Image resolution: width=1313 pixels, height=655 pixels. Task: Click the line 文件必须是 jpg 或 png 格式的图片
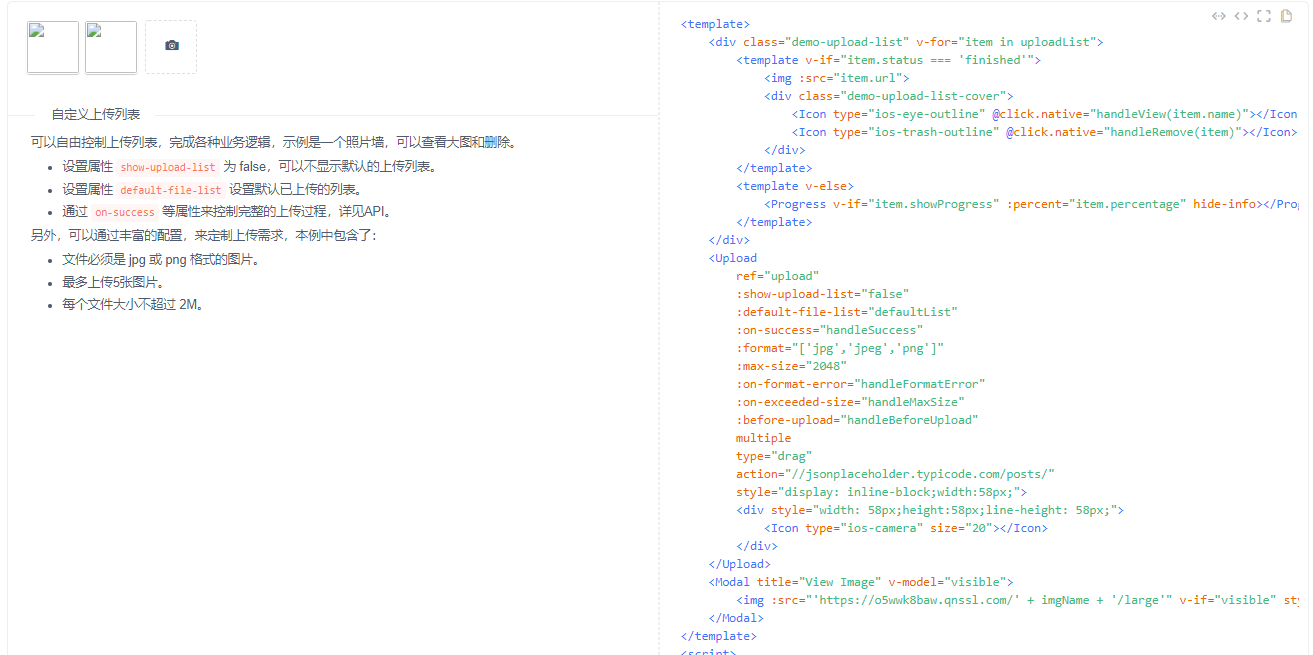(x=162, y=260)
